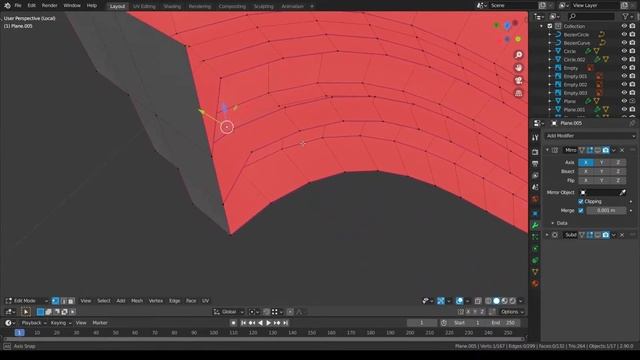This screenshot has width=640, height=360.
Task: Click the Merge distance value field
Action: pos(606,211)
